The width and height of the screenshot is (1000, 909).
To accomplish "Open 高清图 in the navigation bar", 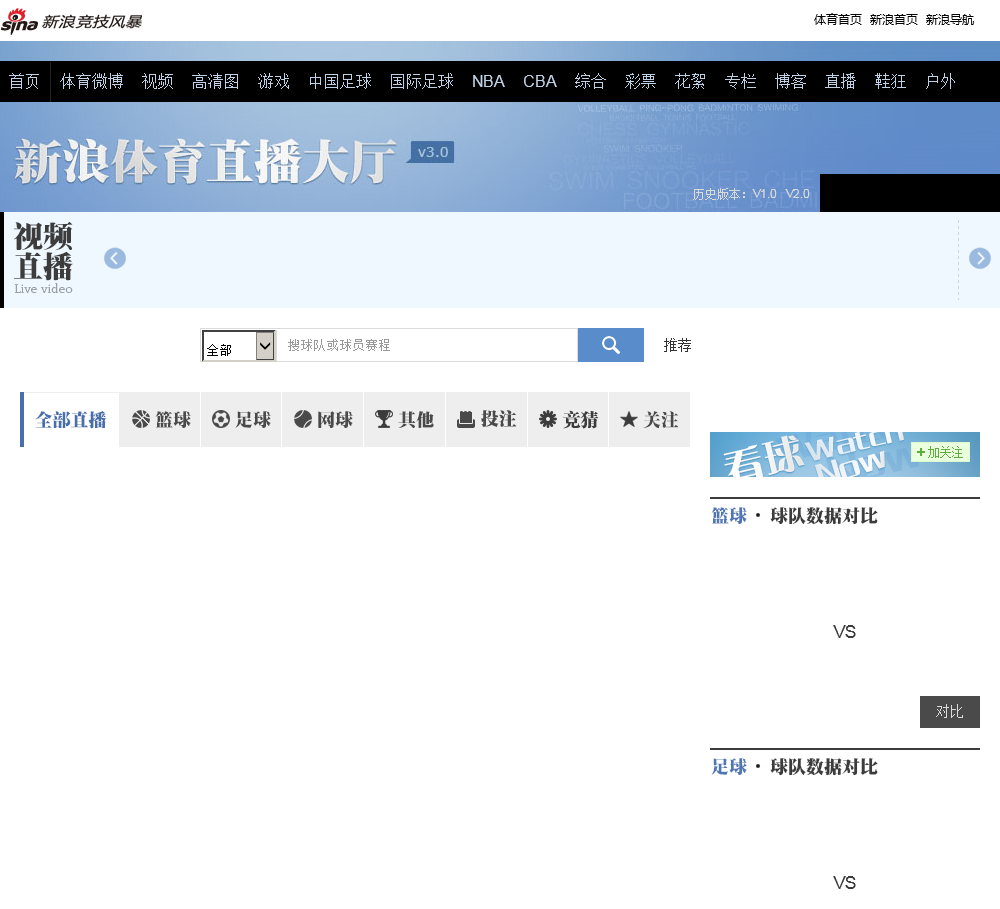I will pos(216,82).
